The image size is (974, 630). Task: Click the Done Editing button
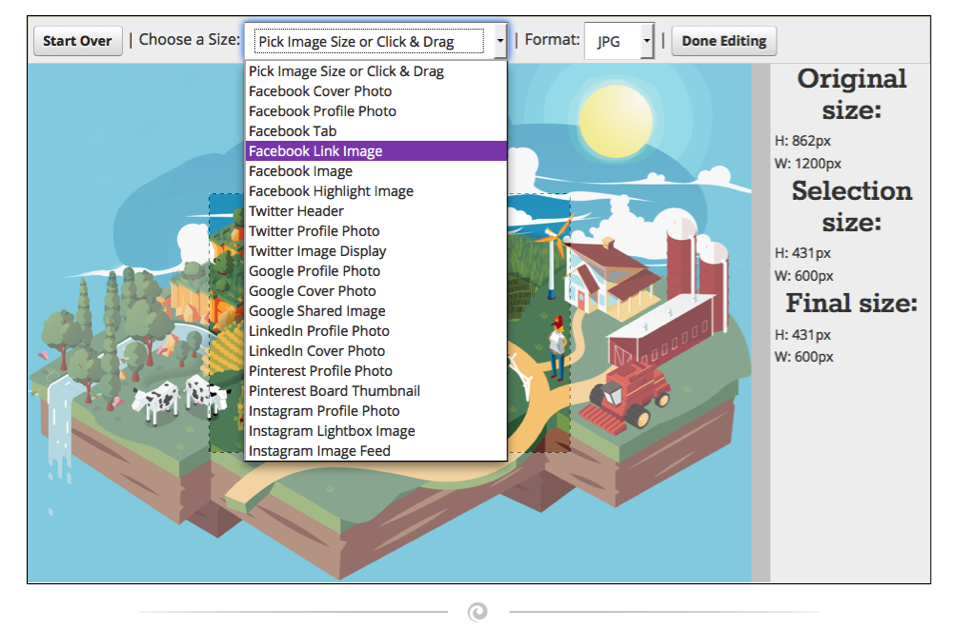tap(724, 41)
